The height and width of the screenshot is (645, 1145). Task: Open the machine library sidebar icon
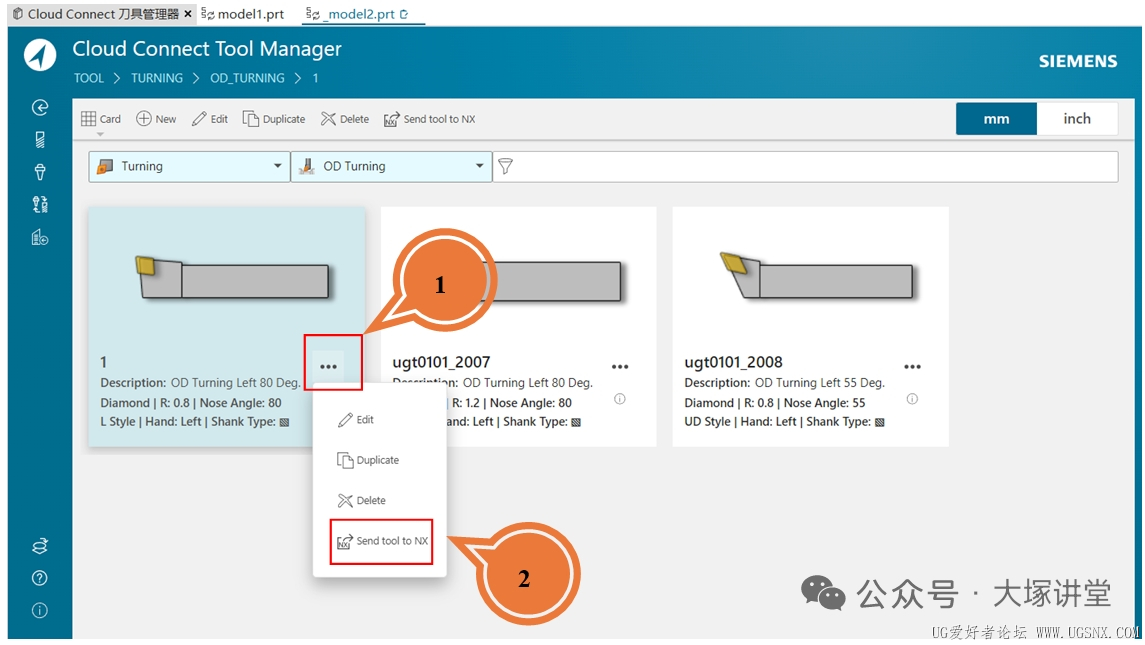(40, 237)
